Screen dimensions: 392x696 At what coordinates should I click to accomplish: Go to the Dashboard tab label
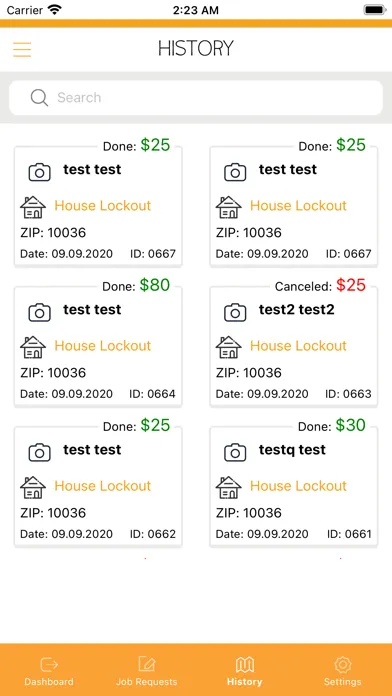[x=49, y=682]
